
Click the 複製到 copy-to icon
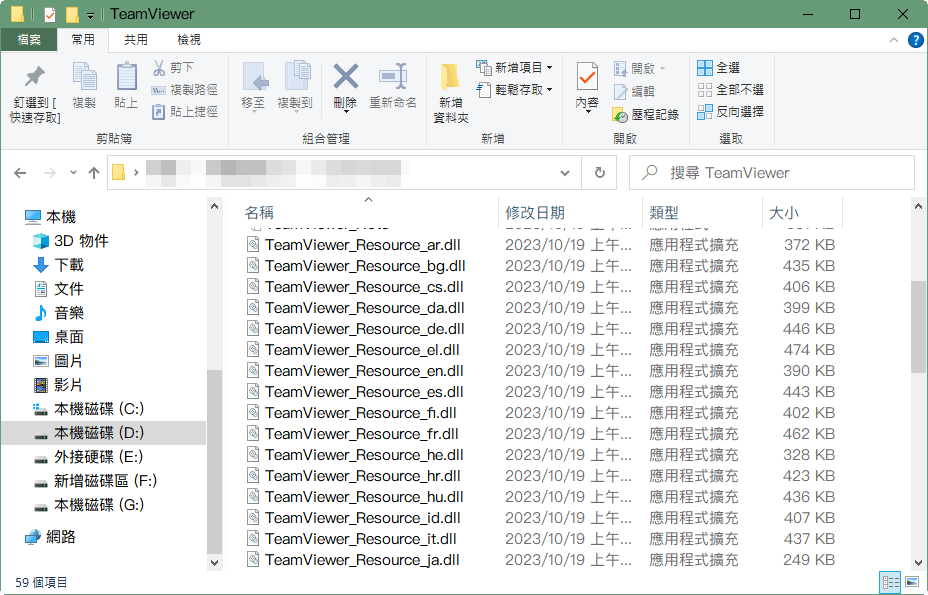(x=298, y=76)
